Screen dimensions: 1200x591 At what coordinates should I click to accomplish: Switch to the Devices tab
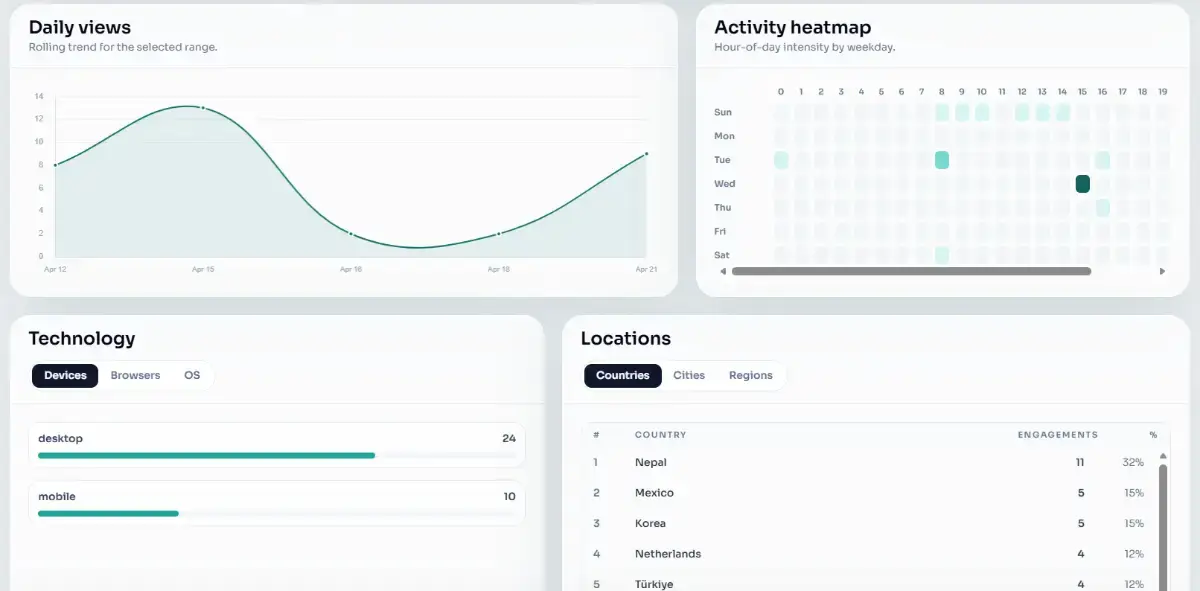coord(65,375)
